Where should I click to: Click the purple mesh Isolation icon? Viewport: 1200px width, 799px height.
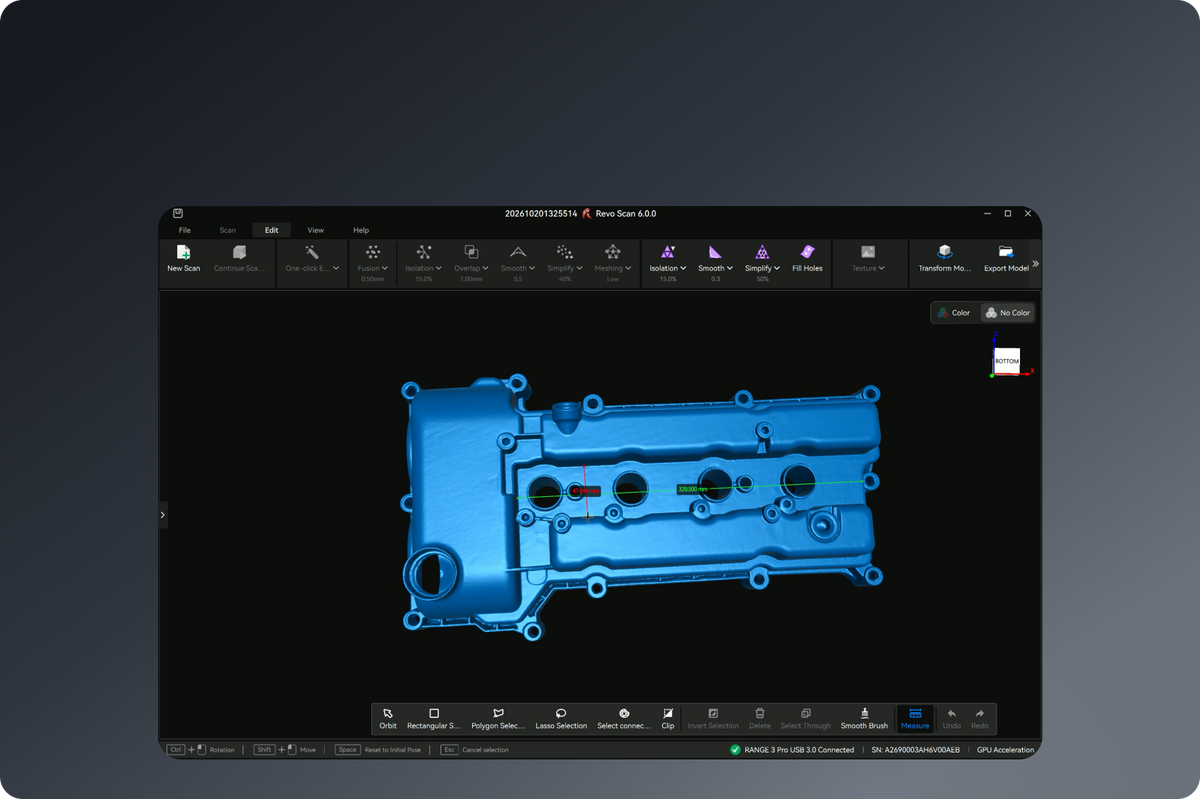click(x=668, y=252)
